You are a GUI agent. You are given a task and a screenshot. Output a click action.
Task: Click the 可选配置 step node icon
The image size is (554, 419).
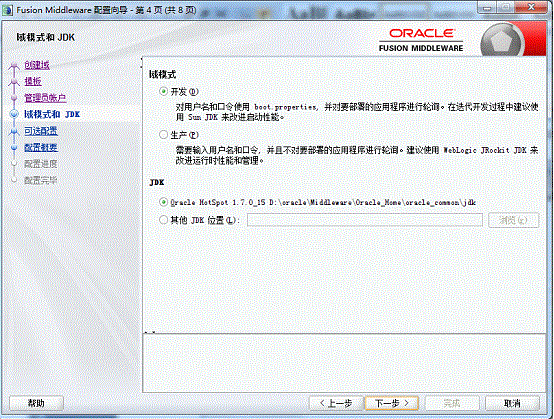click(14, 131)
